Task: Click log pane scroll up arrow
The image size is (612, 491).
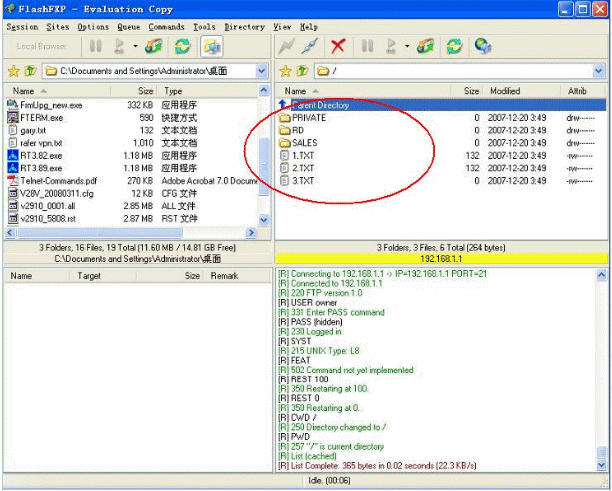Action: coord(601,275)
